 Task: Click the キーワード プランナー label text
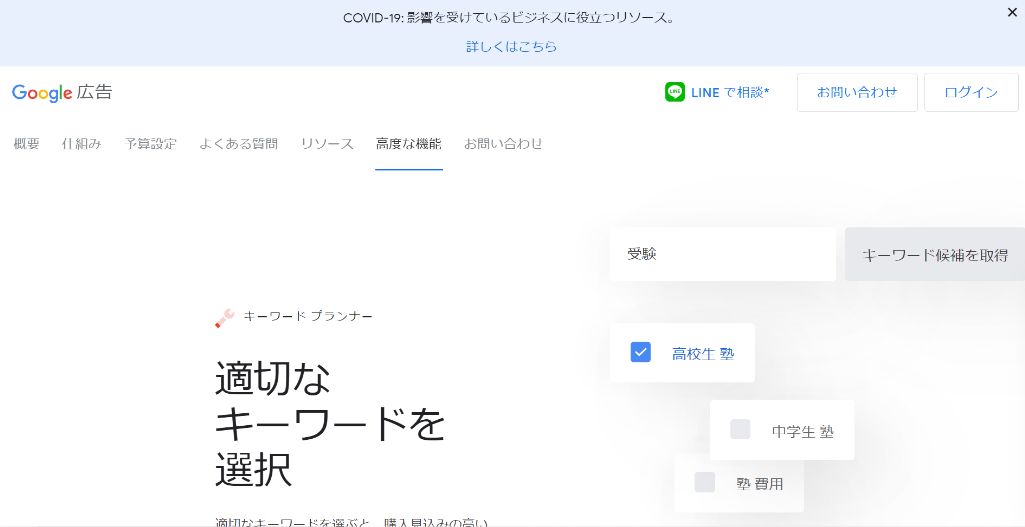(308, 316)
